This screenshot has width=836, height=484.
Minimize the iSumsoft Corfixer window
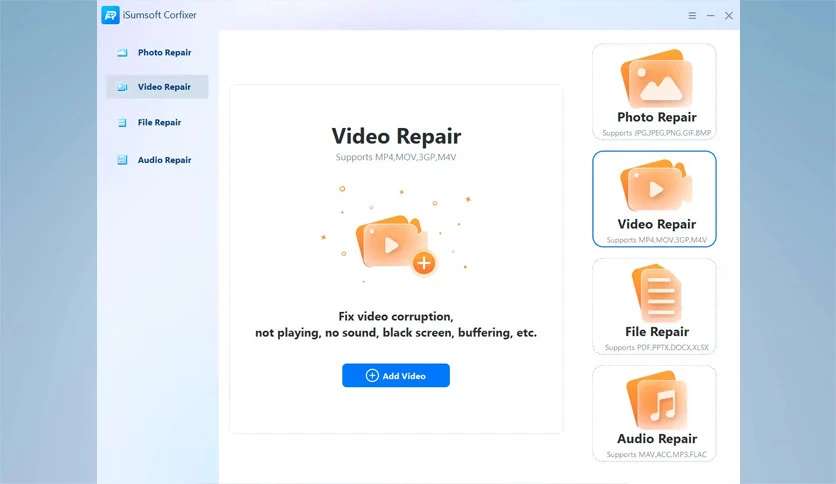click(711, 16)
